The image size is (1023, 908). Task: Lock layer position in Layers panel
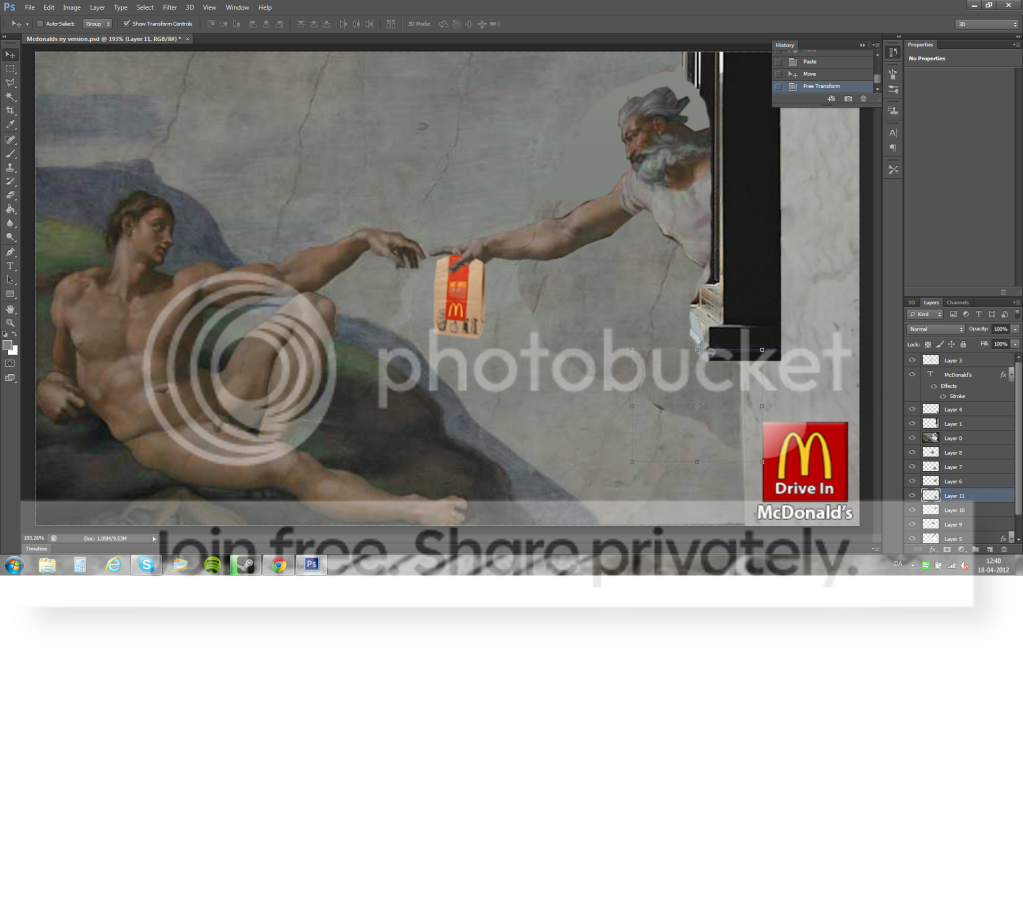point(951,344)
